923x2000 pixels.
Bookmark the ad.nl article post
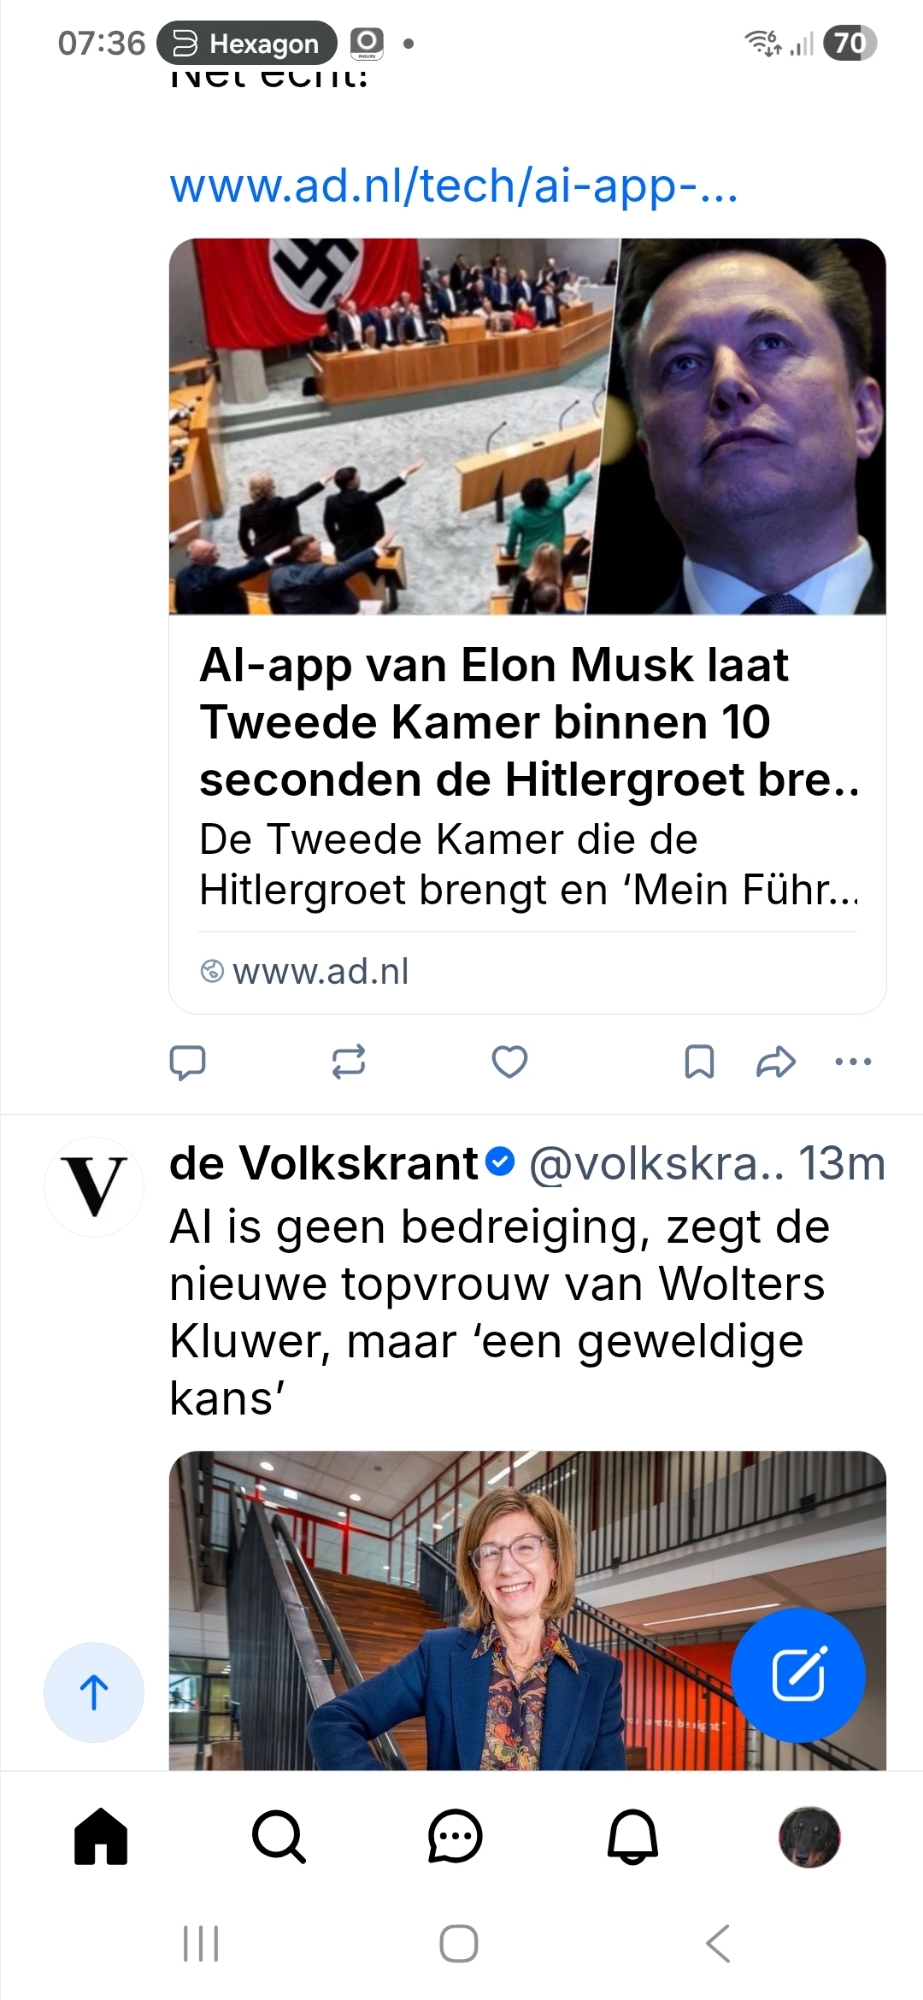(699, 1061)
